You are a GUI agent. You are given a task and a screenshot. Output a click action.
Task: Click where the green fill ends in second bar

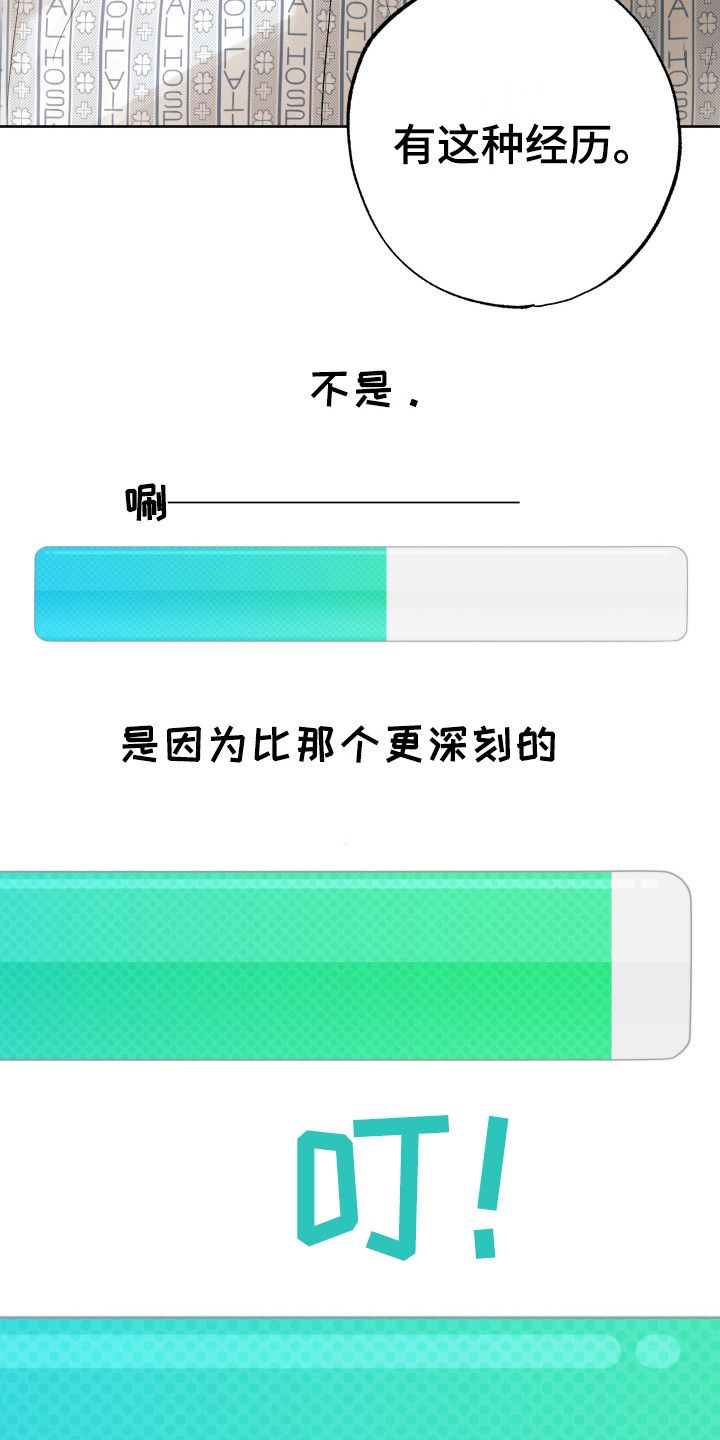pos(611,965)
